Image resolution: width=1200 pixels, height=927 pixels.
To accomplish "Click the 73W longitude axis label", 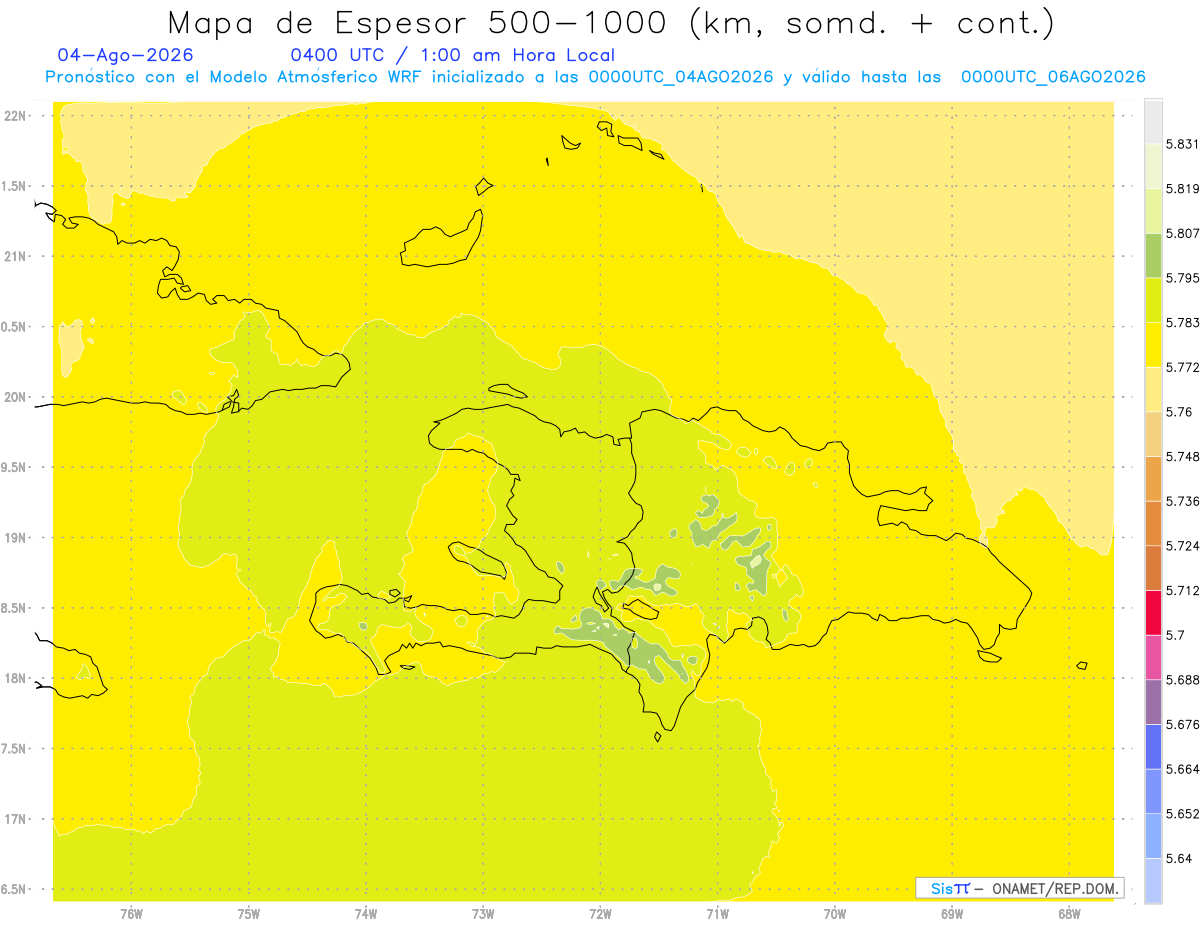I will click(x=483, y=913).
